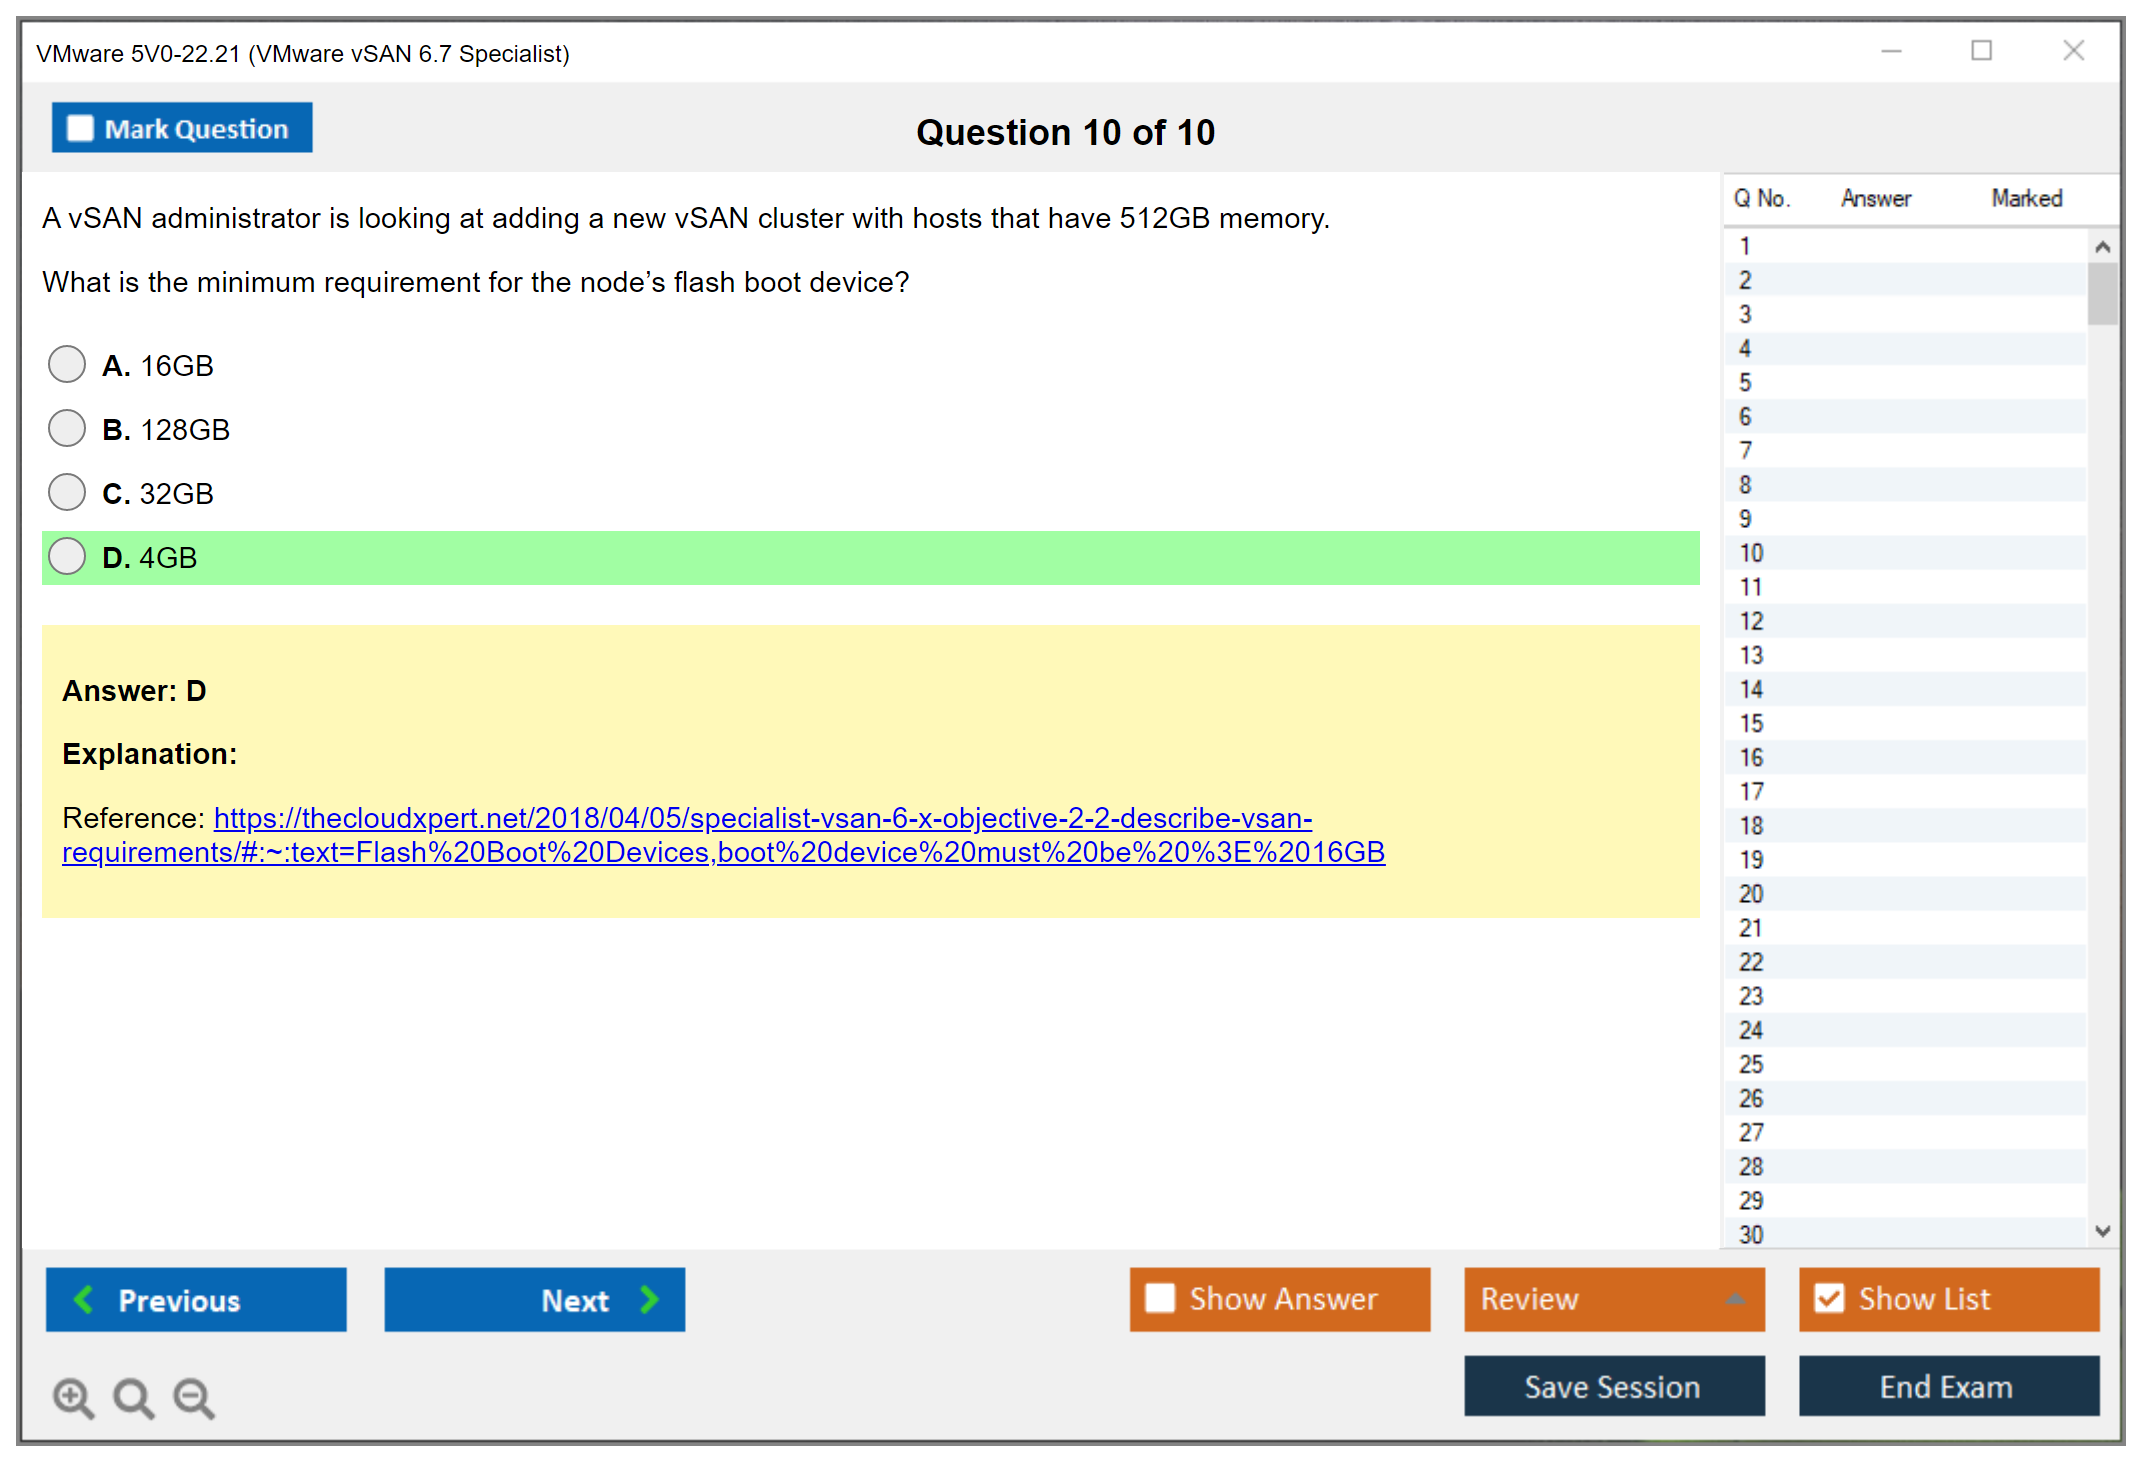Maximize the exam window
Screen dimensions: 2150x1470
(x=1981, y=51)
